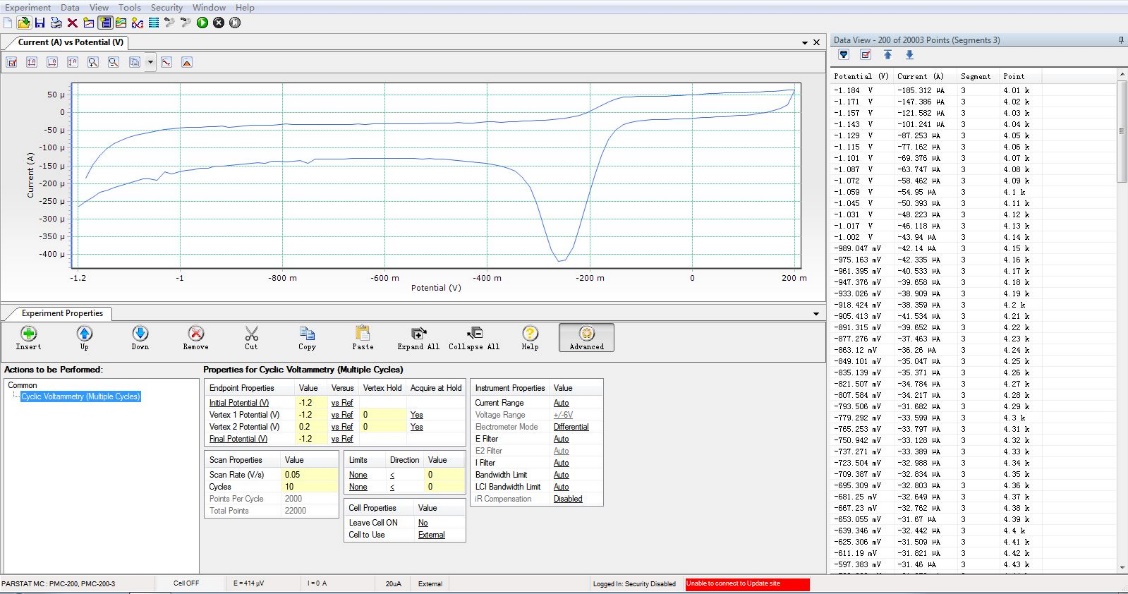This screenshot has width=1128, height=594.
Task: Click the filter icon in Data View
Action: [843, 54]
